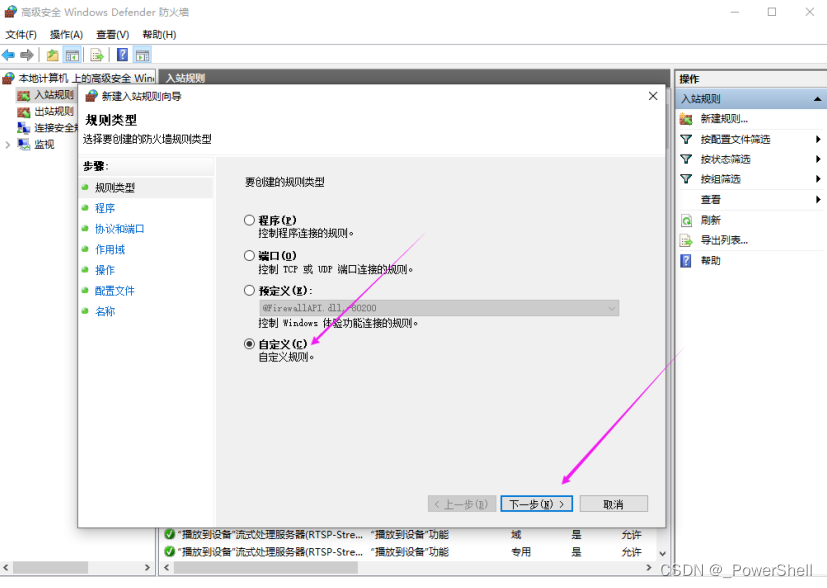The image size is (827, 588).
Task: Click the 按状态筛选 funnel icon
Action: [x=686, y=159]
